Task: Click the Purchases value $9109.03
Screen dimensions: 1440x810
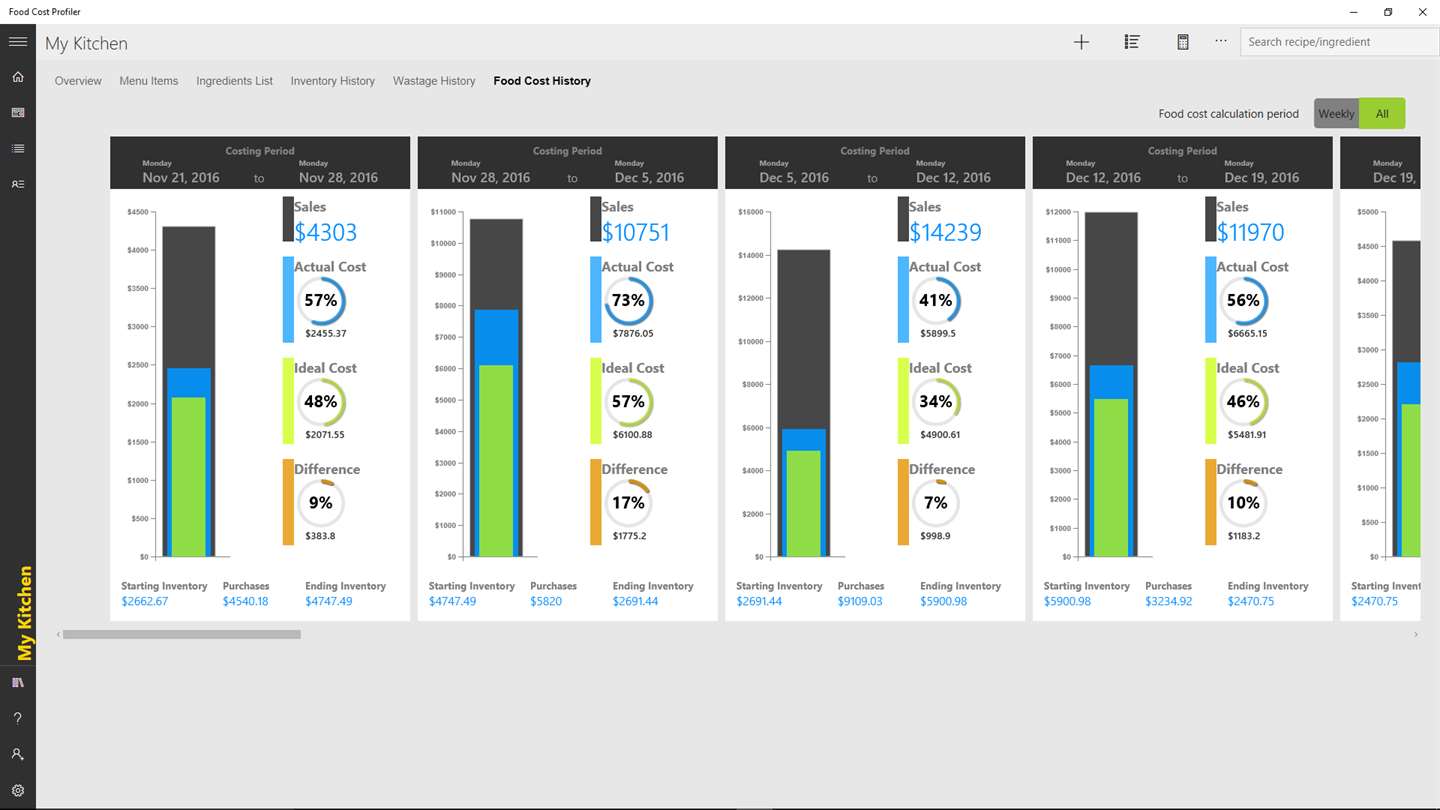Action: coord(861,602)
